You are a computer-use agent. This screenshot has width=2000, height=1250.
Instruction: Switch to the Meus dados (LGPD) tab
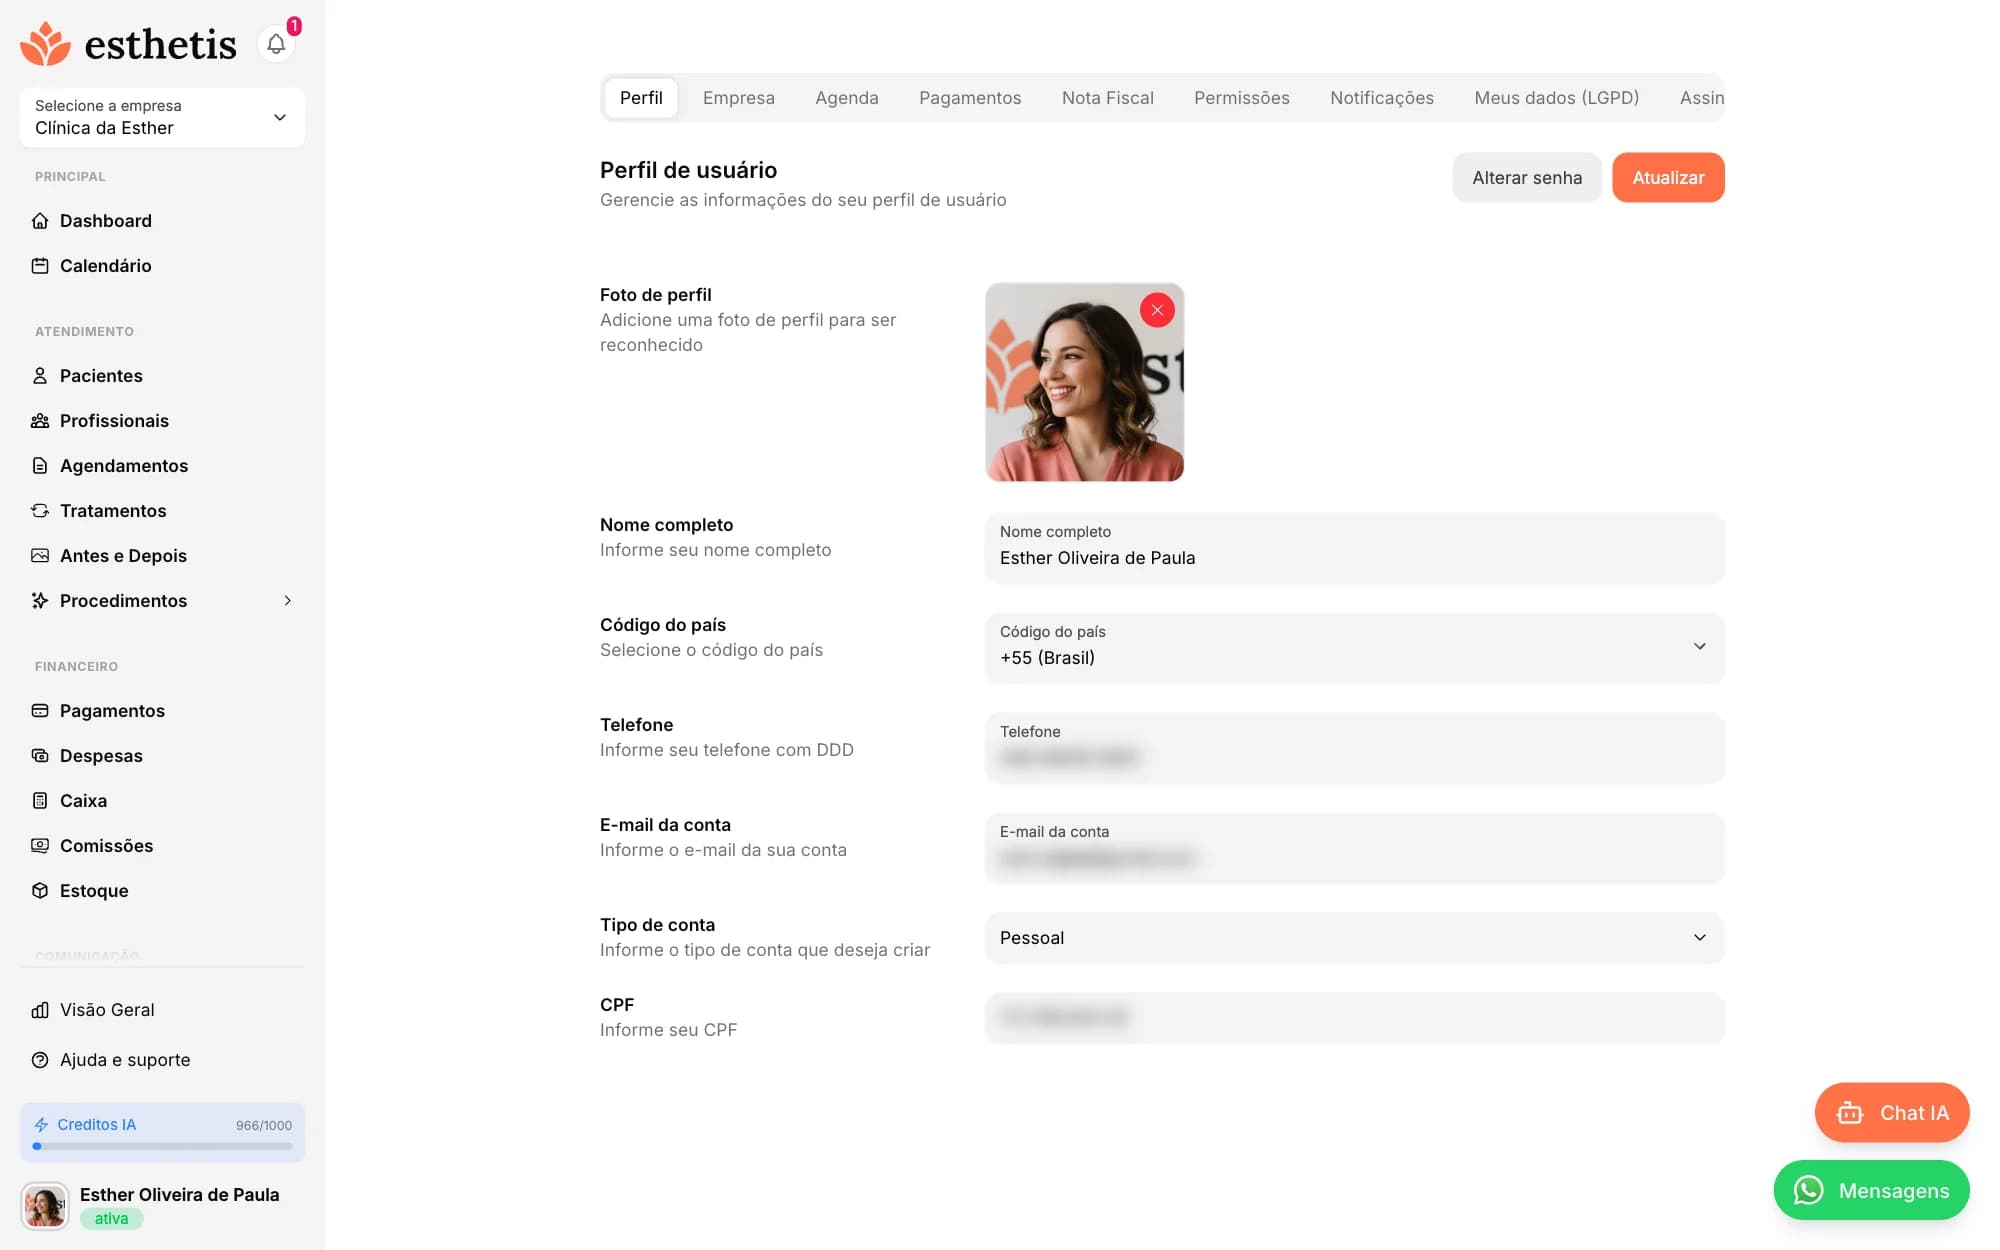(1557, 98)
